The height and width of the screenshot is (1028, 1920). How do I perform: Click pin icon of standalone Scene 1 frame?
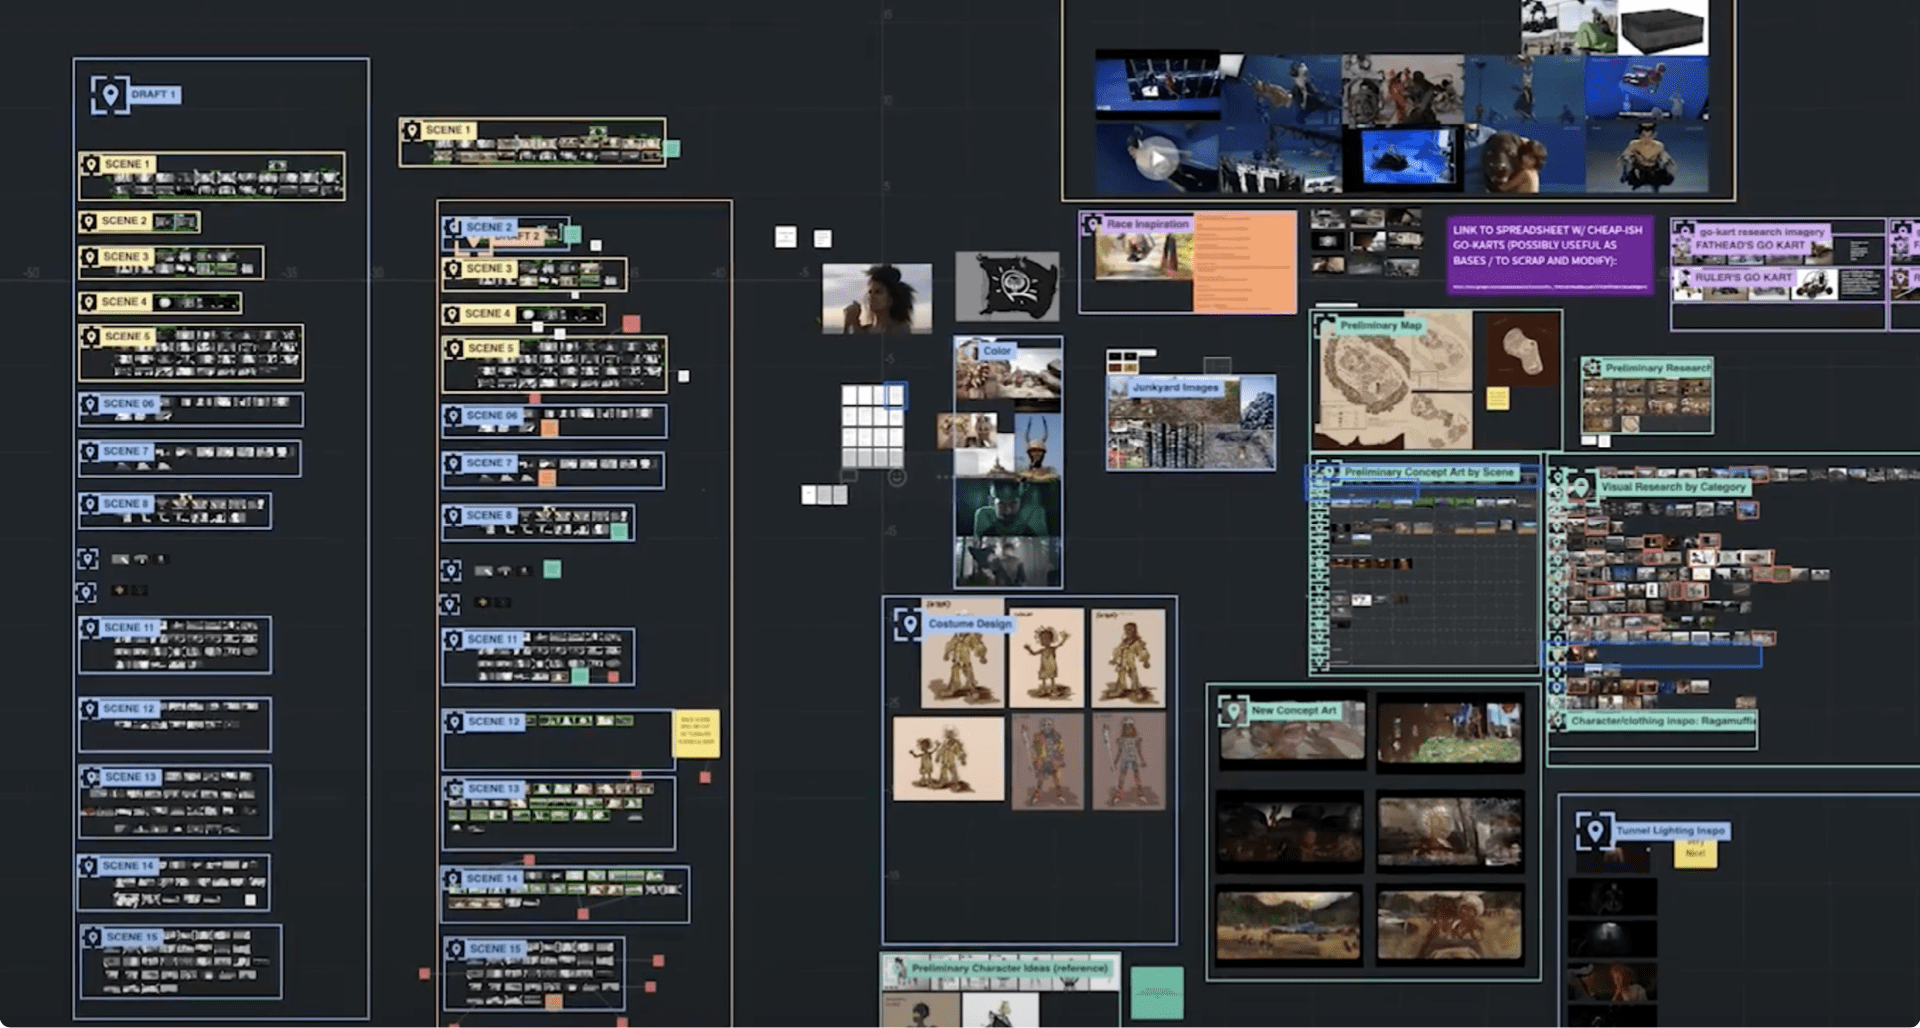(x=411, y=130)
